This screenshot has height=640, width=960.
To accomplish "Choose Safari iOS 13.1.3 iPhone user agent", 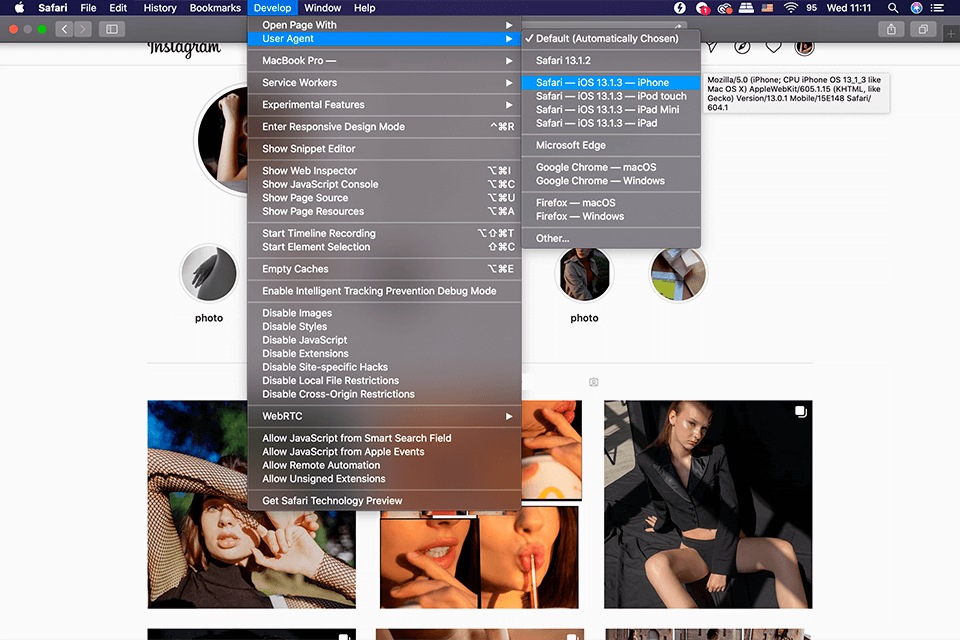I will tap(602, 83).
